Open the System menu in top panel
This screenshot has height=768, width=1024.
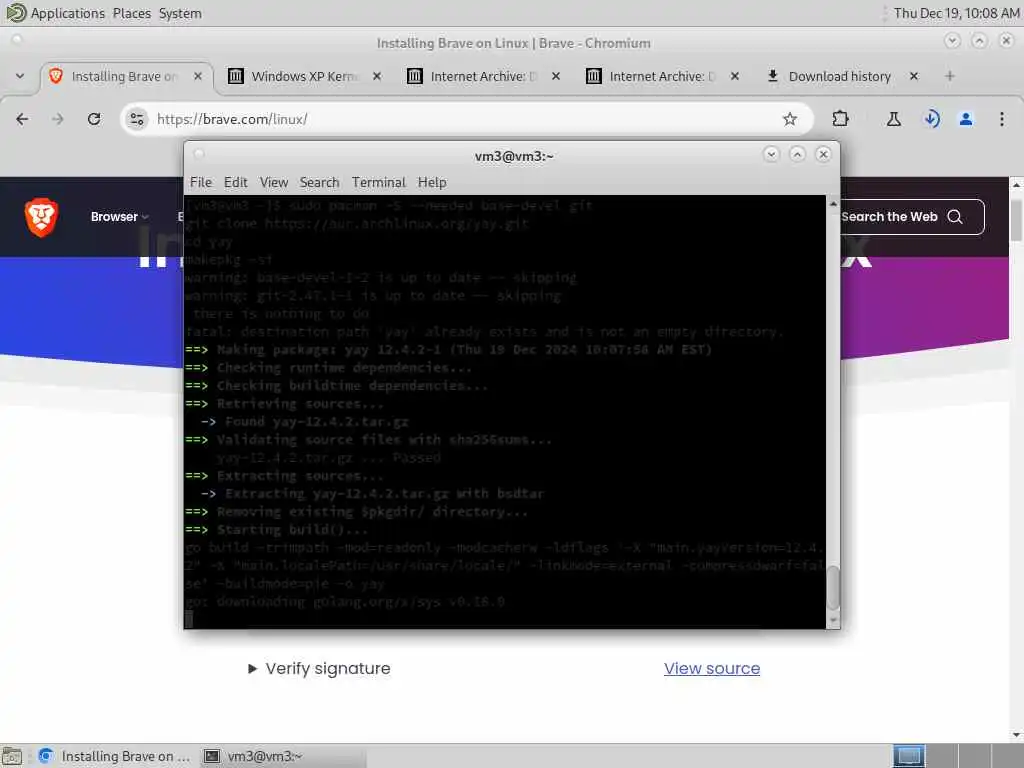pyautogui.click(x=180, y=13)
